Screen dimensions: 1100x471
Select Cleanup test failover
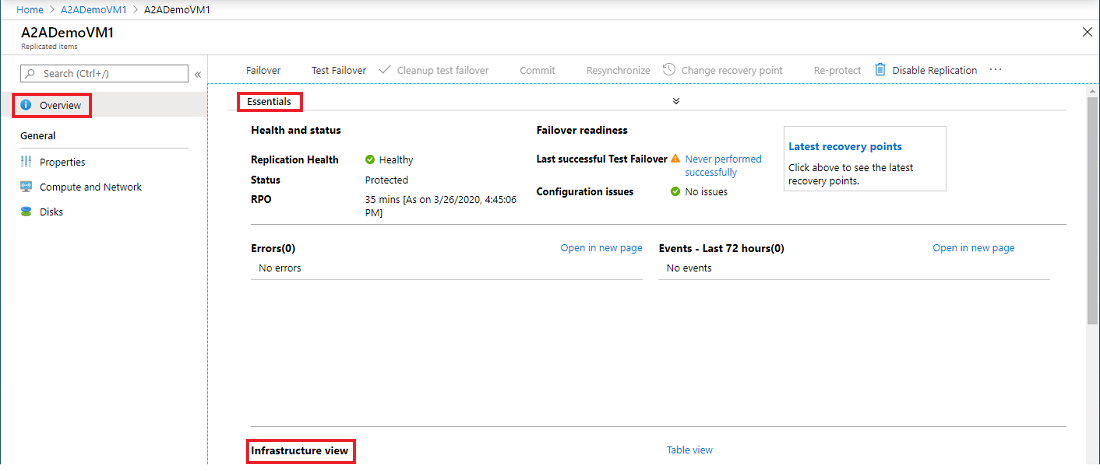tap(443, 70)
